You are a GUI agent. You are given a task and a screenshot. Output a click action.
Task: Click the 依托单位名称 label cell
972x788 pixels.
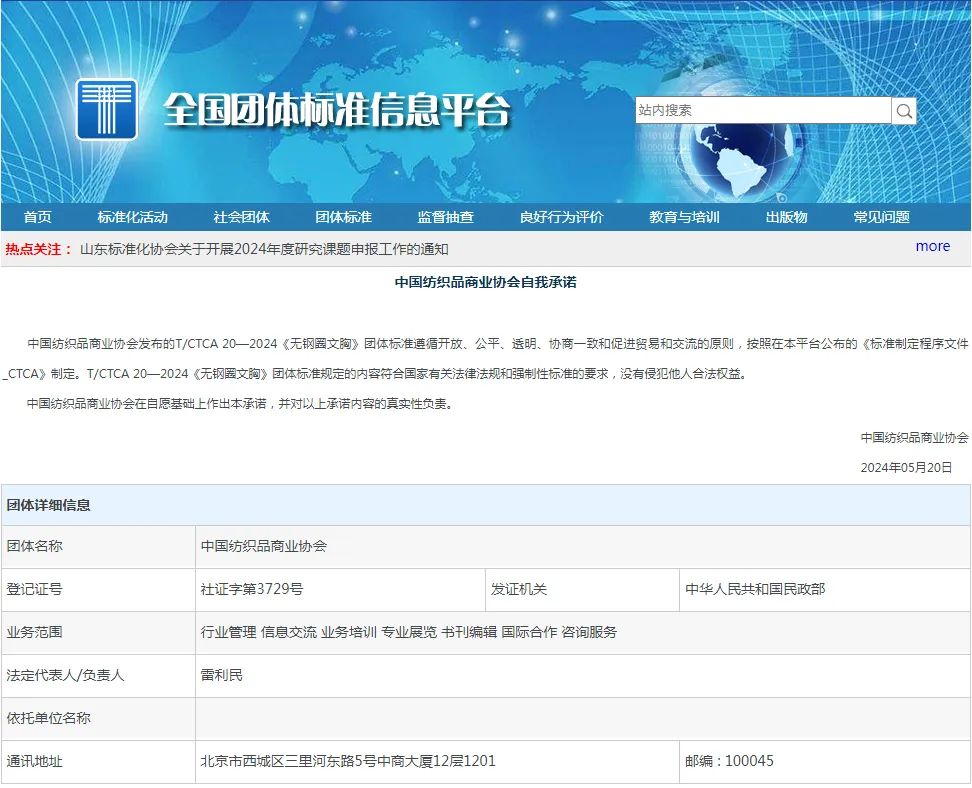pyautogui.click(x=98, y=718)
